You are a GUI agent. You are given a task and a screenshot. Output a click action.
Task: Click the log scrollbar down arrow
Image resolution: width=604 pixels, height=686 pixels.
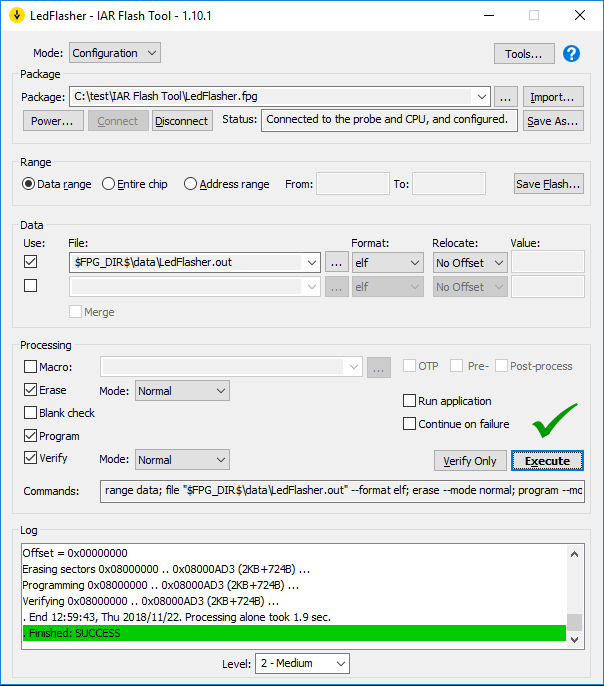pos(574,640)
